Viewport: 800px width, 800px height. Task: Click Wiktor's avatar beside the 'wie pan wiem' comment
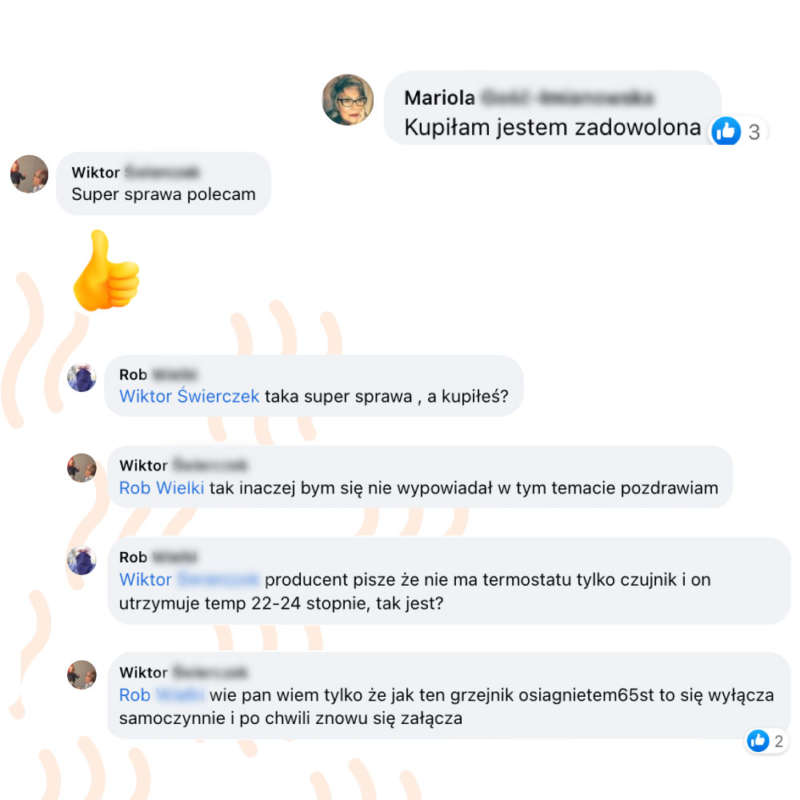[x=82, y=675]
